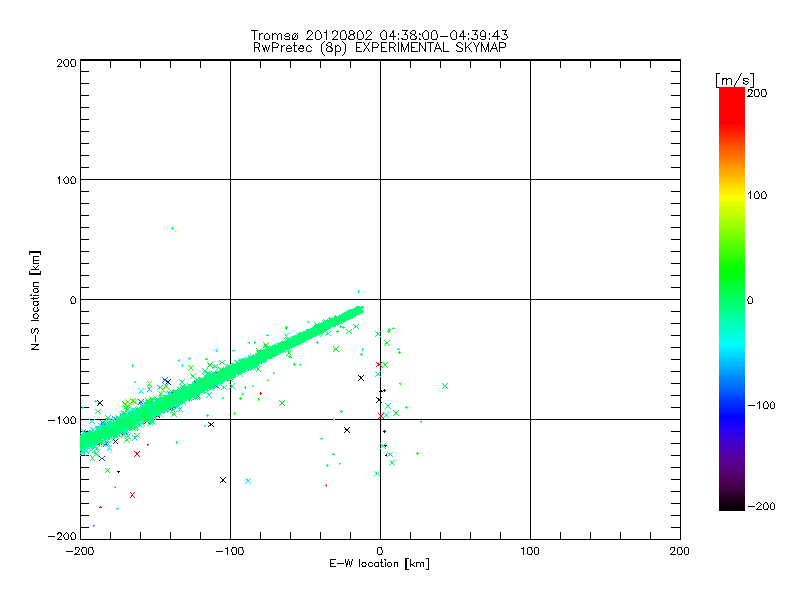Click the colorbar label '-200' at bottom

[x=761, y=506]
